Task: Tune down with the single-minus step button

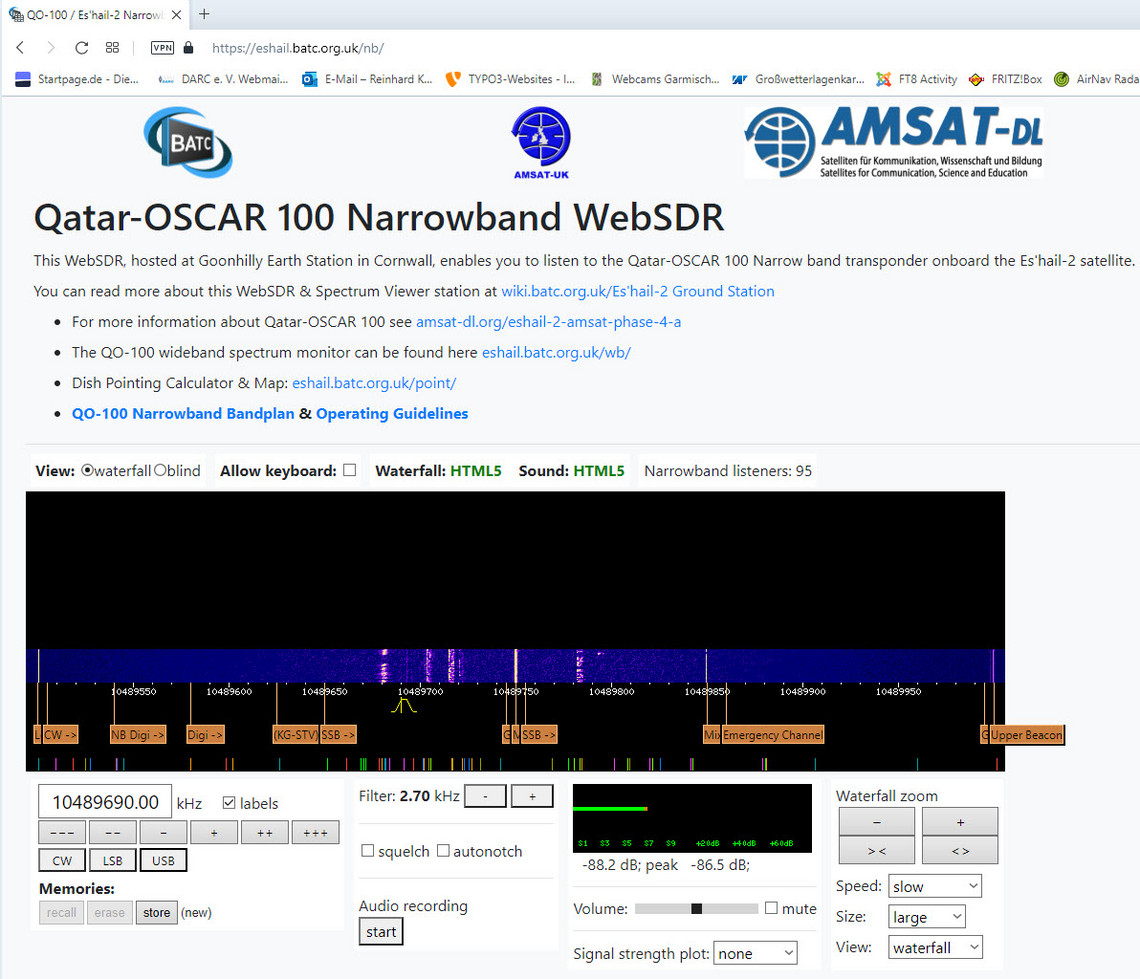Action: [x=163, y=833]
